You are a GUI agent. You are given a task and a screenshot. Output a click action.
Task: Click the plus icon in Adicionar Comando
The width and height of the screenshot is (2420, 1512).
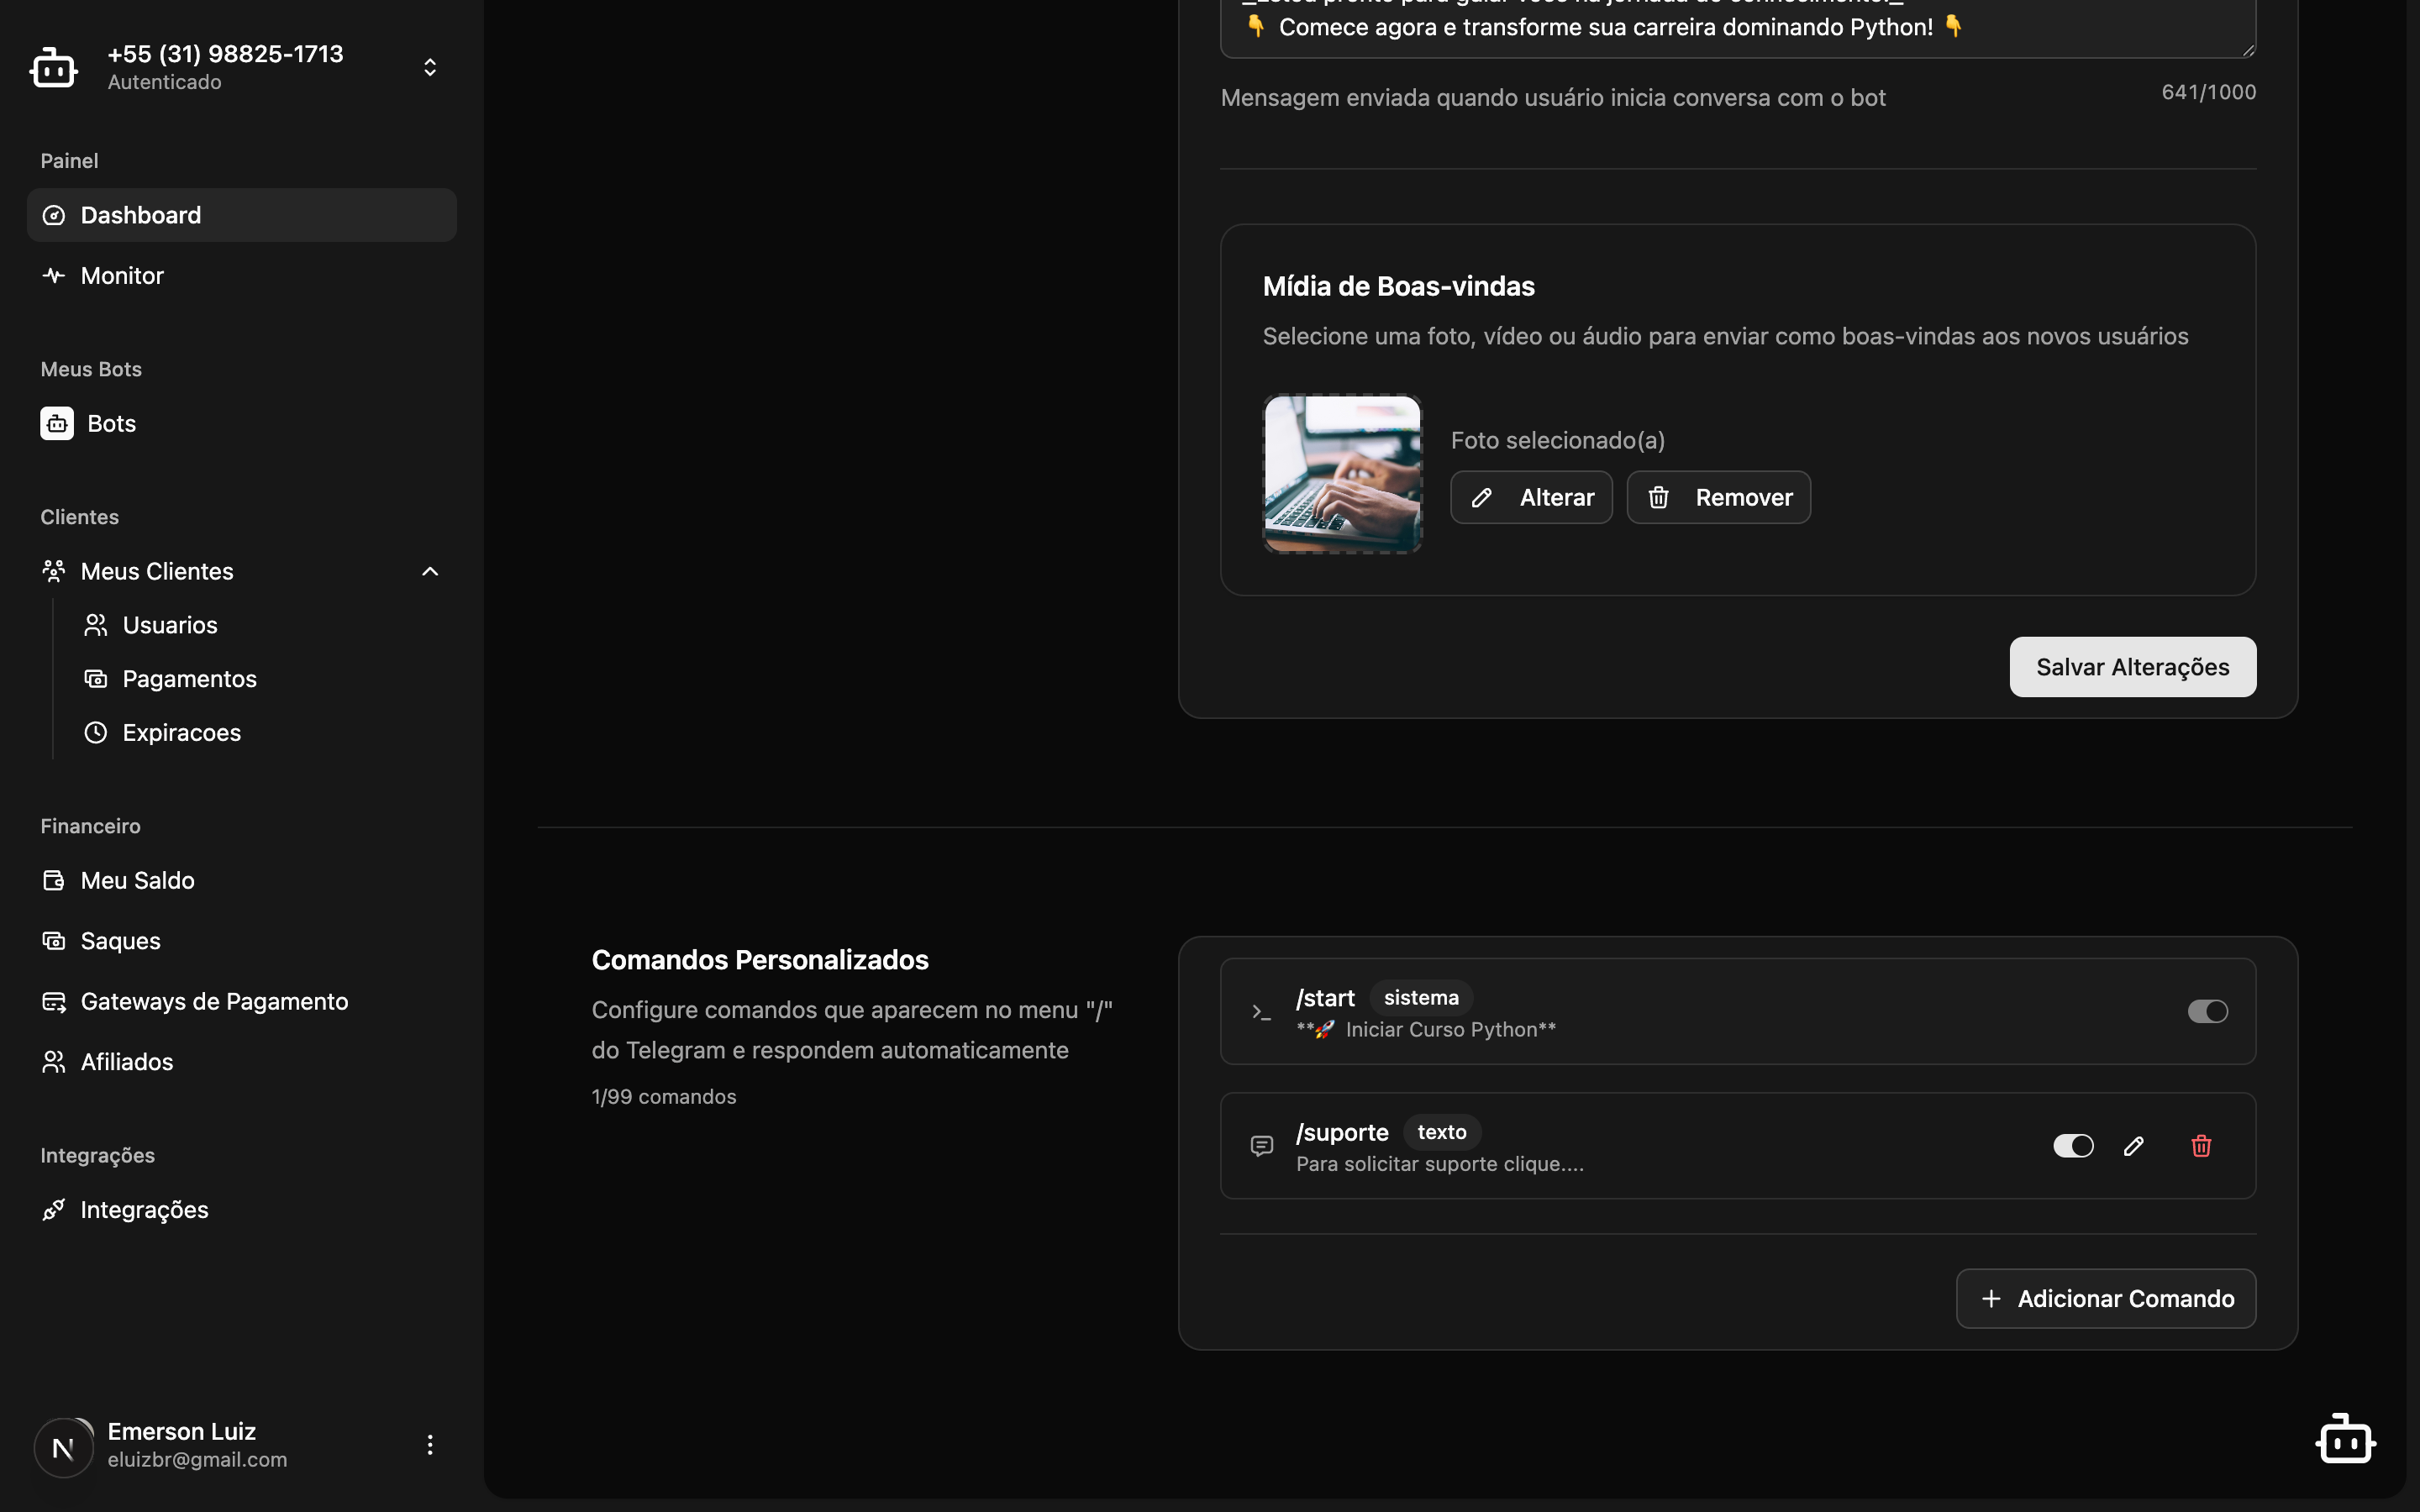coord(1991,1299)
